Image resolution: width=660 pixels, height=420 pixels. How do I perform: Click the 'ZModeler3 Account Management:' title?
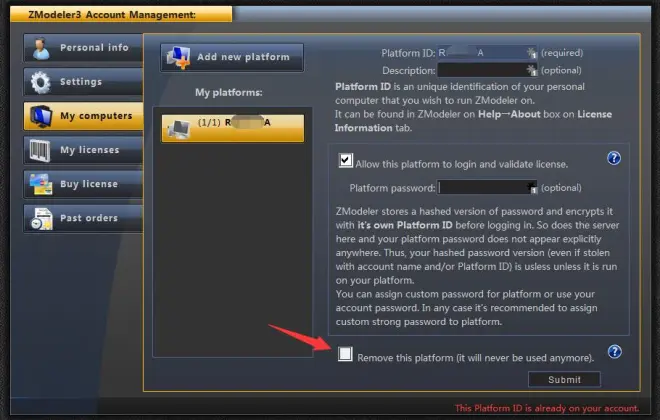click(112, 15)
